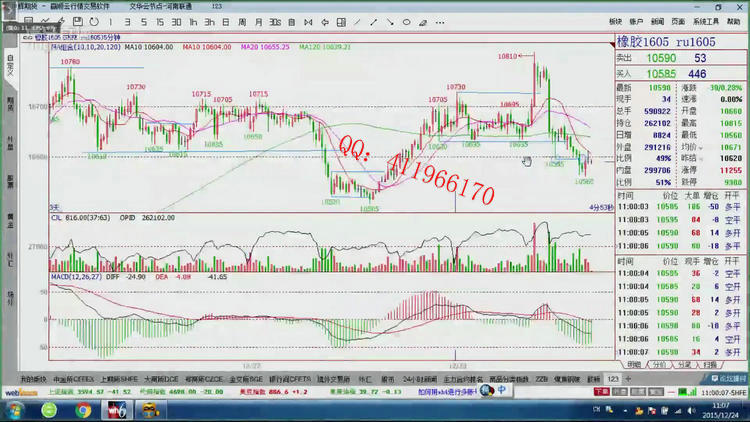Open the 中金所CFFEX exchange tab
750x422 pixels.
74,379
